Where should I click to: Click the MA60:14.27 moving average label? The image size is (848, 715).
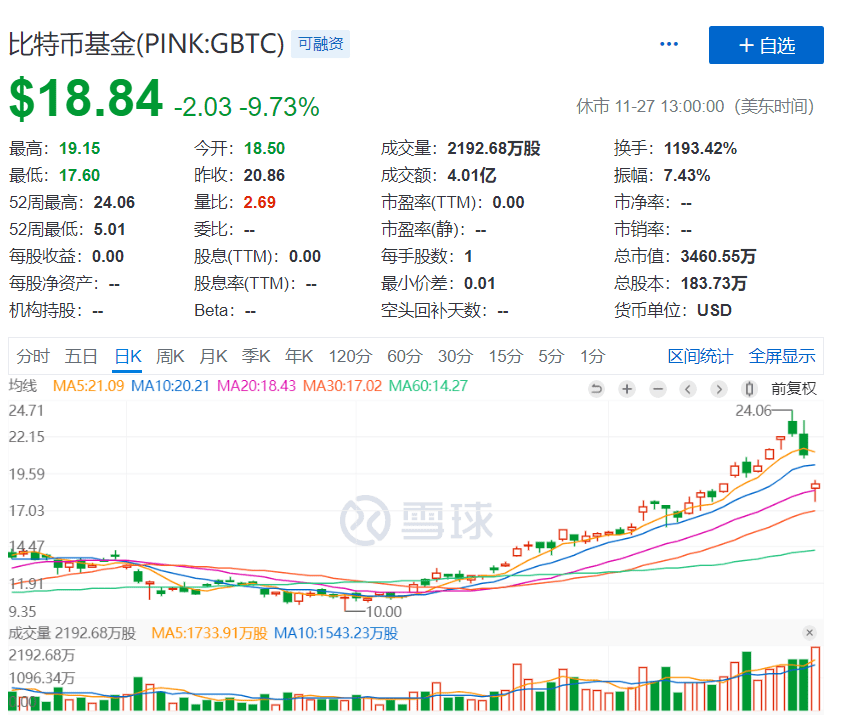(x=428, y=386)
